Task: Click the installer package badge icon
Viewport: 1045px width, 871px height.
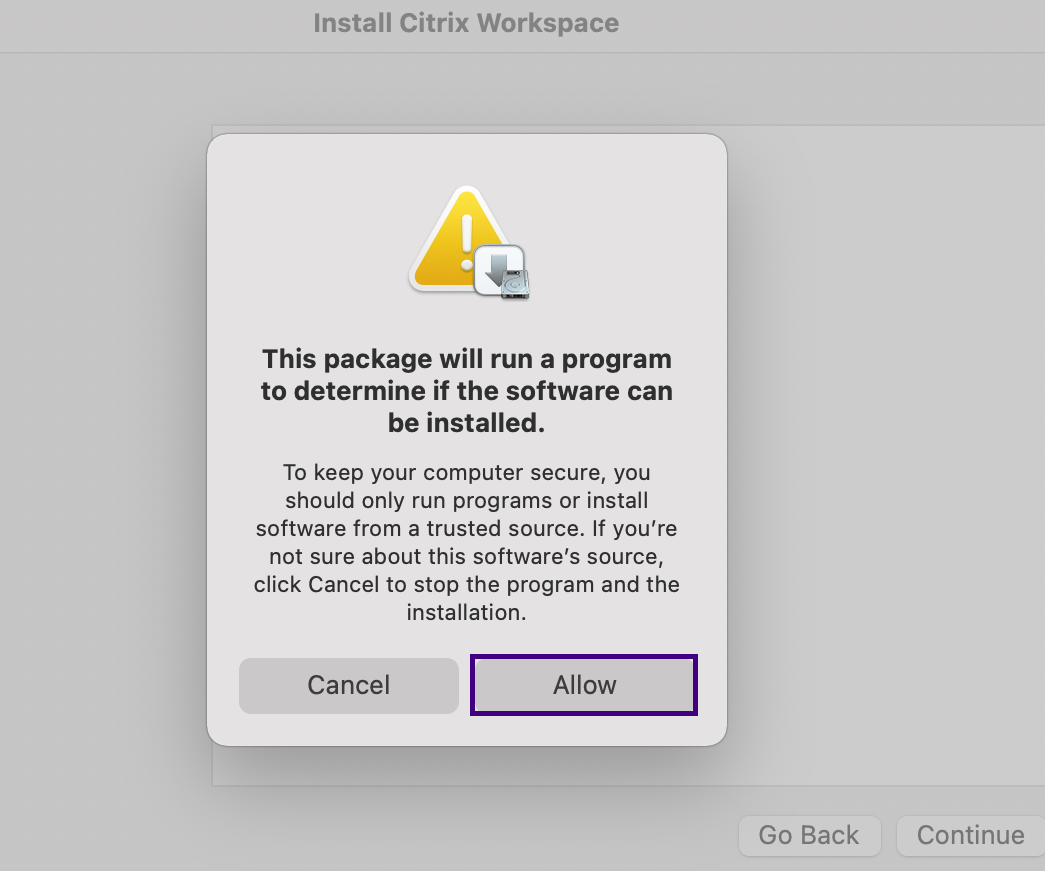Action: coord(501,272)
